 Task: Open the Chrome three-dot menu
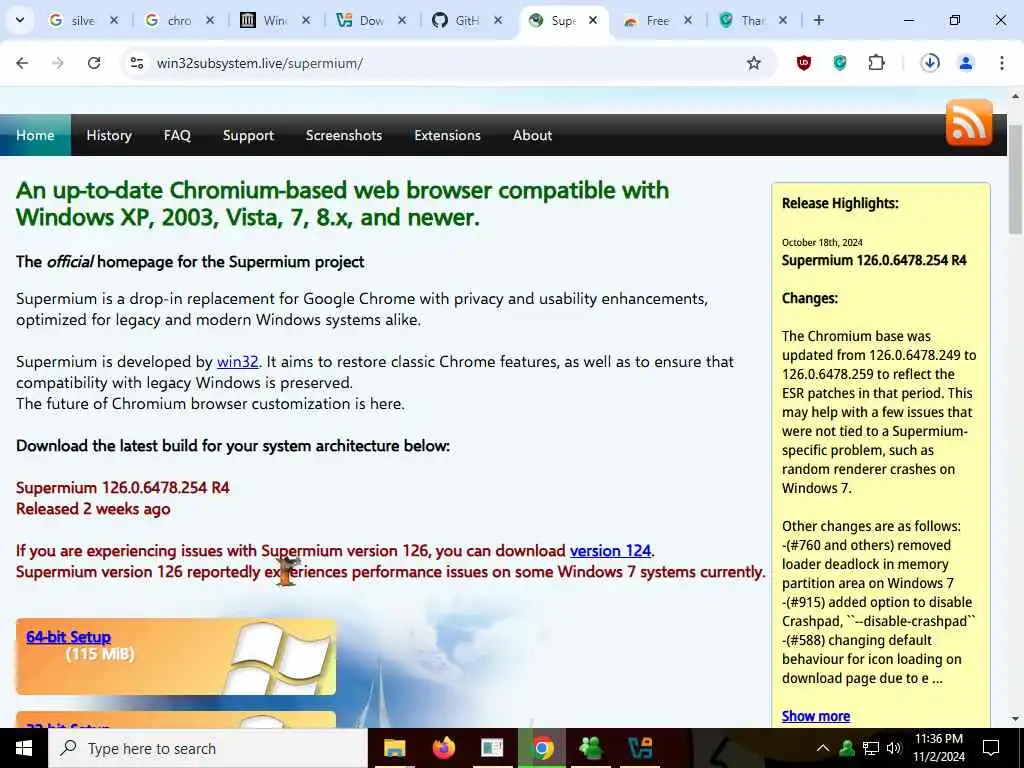point(1002,63)
